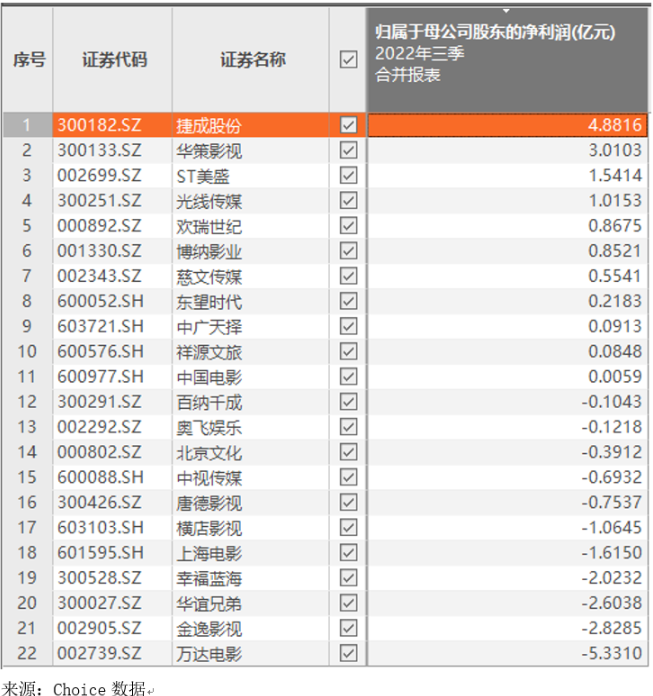Toggle checkbox in the 唐德影视 row

click(348, 502)
